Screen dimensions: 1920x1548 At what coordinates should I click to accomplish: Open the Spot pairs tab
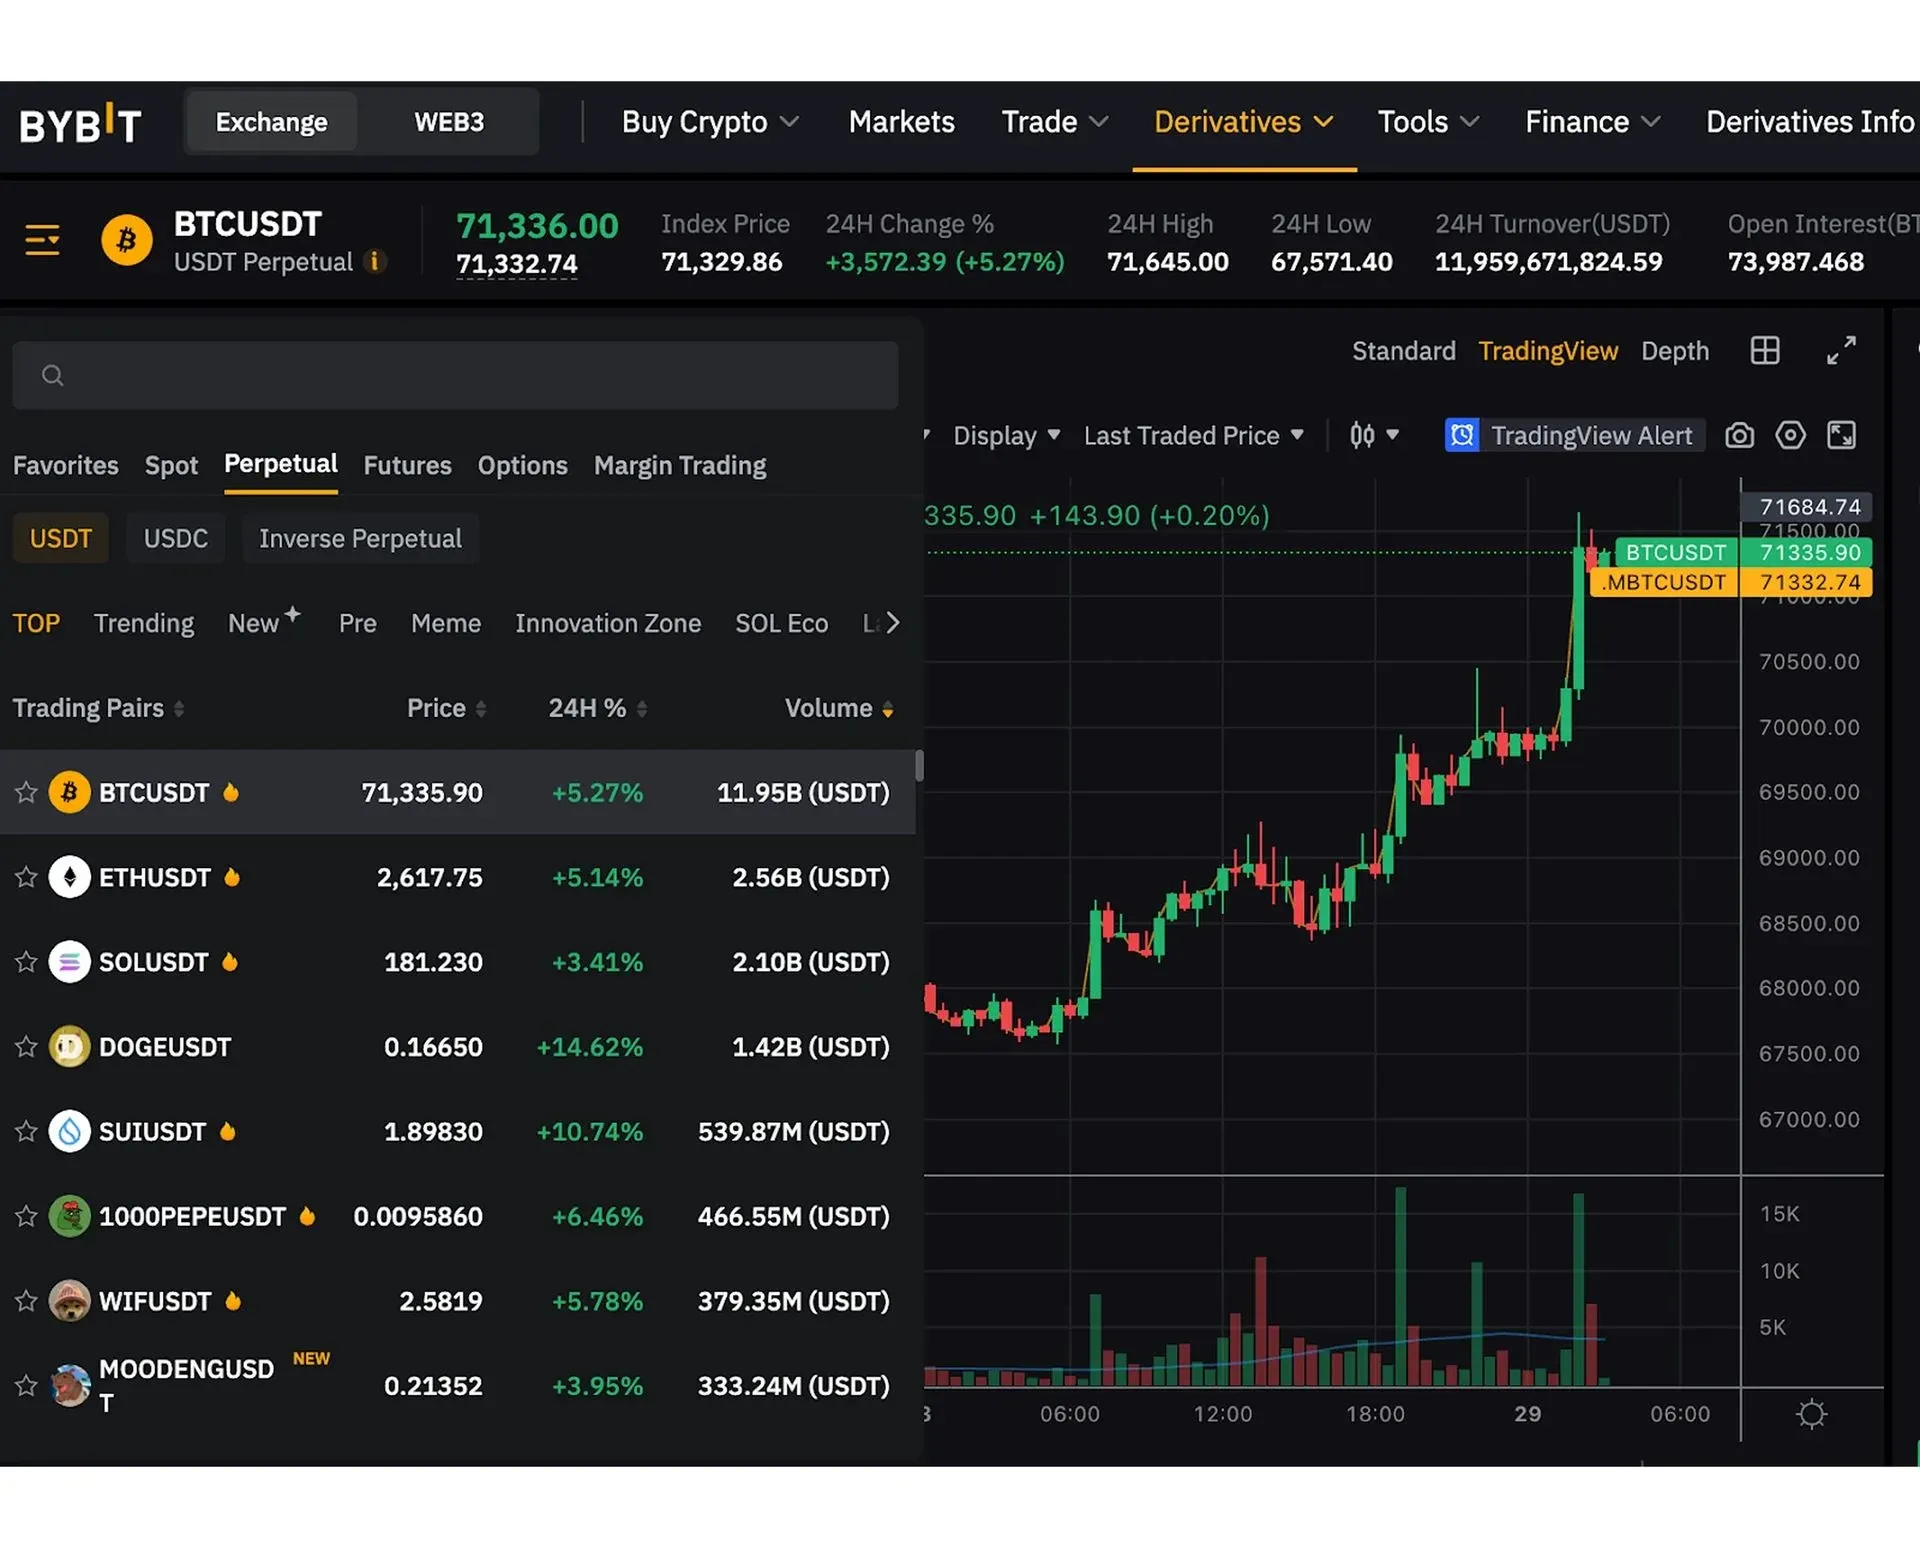pyautogui.click(x=171, y=465)
